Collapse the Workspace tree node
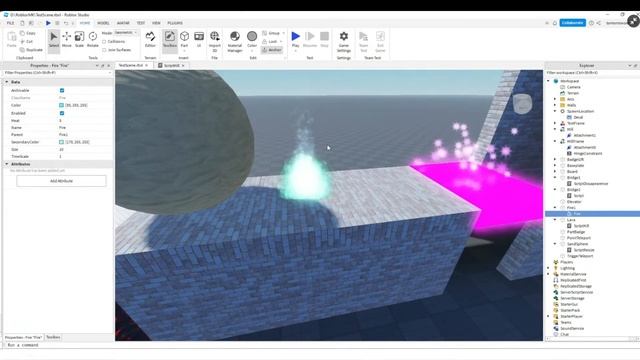The image size is (640, 360). pyautogui.click(x=549, y=81)
